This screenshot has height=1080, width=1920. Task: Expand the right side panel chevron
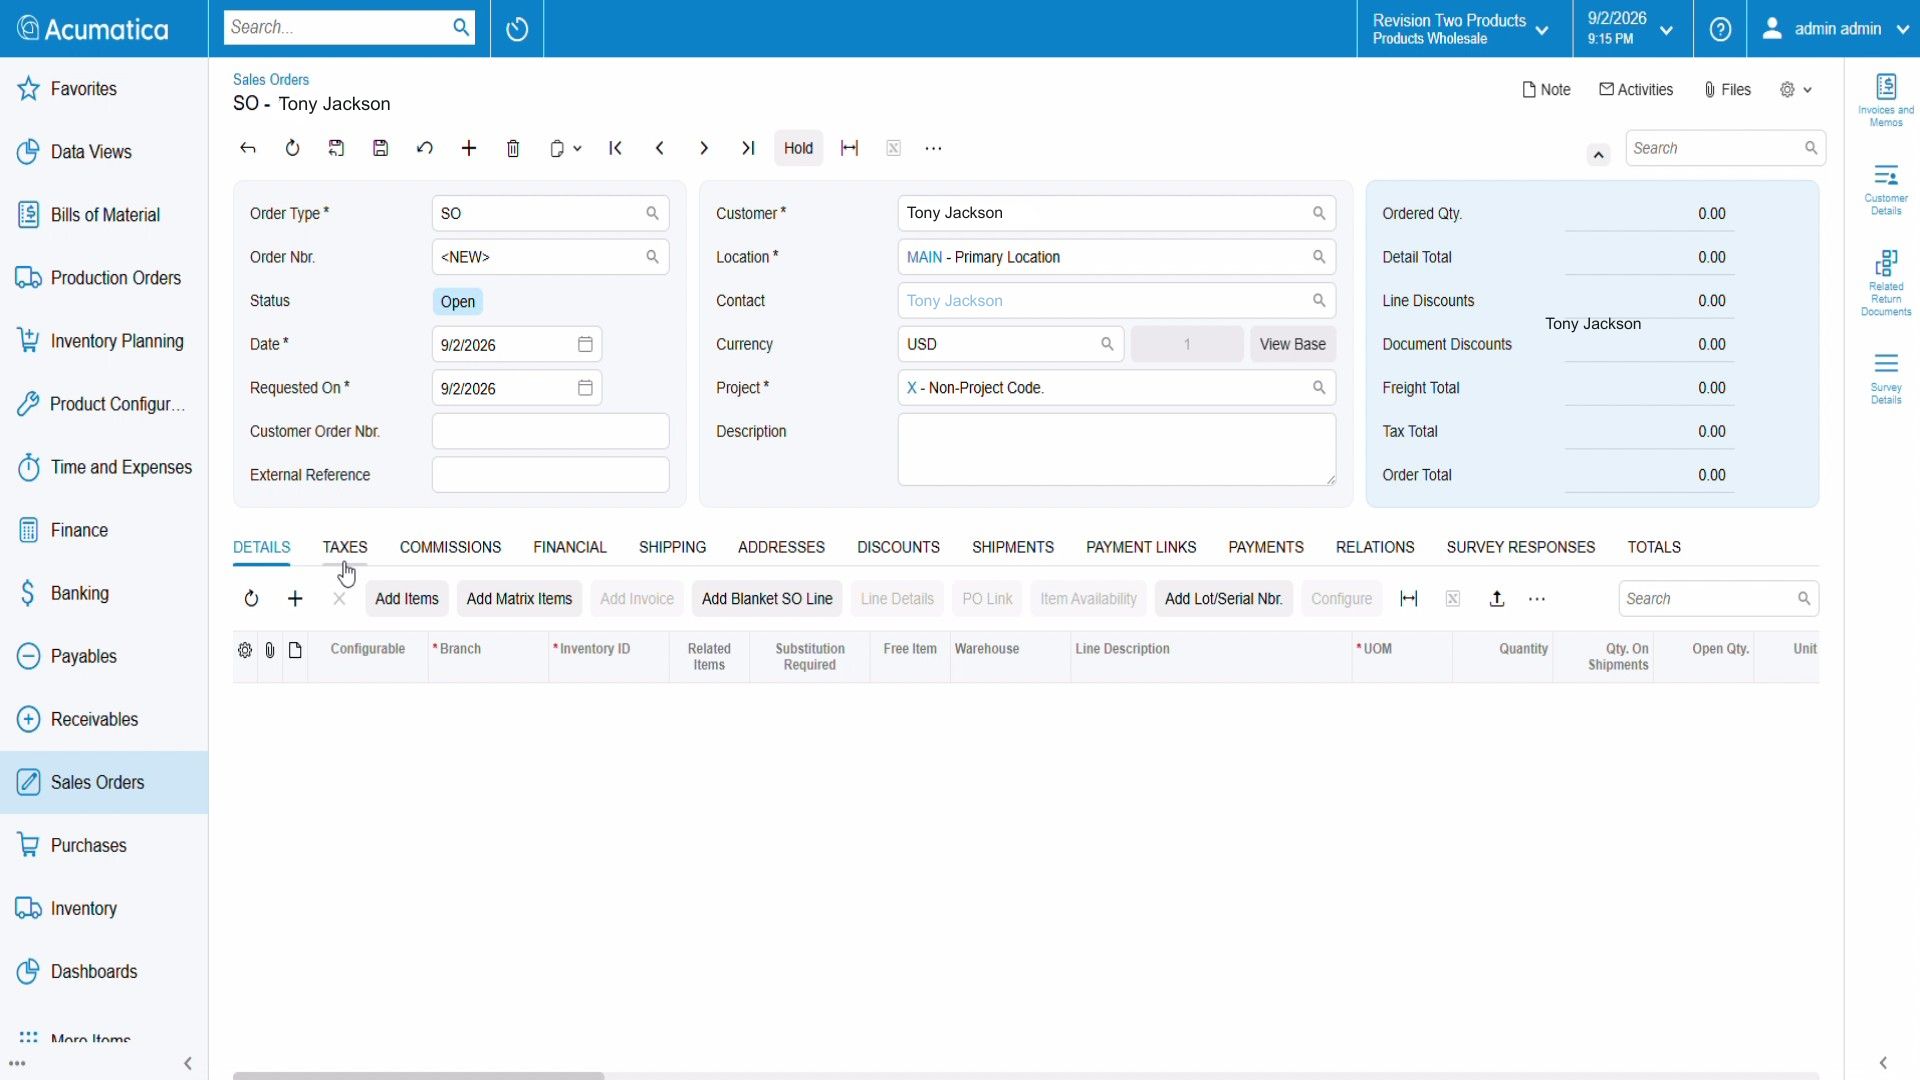point(1883,1063)
